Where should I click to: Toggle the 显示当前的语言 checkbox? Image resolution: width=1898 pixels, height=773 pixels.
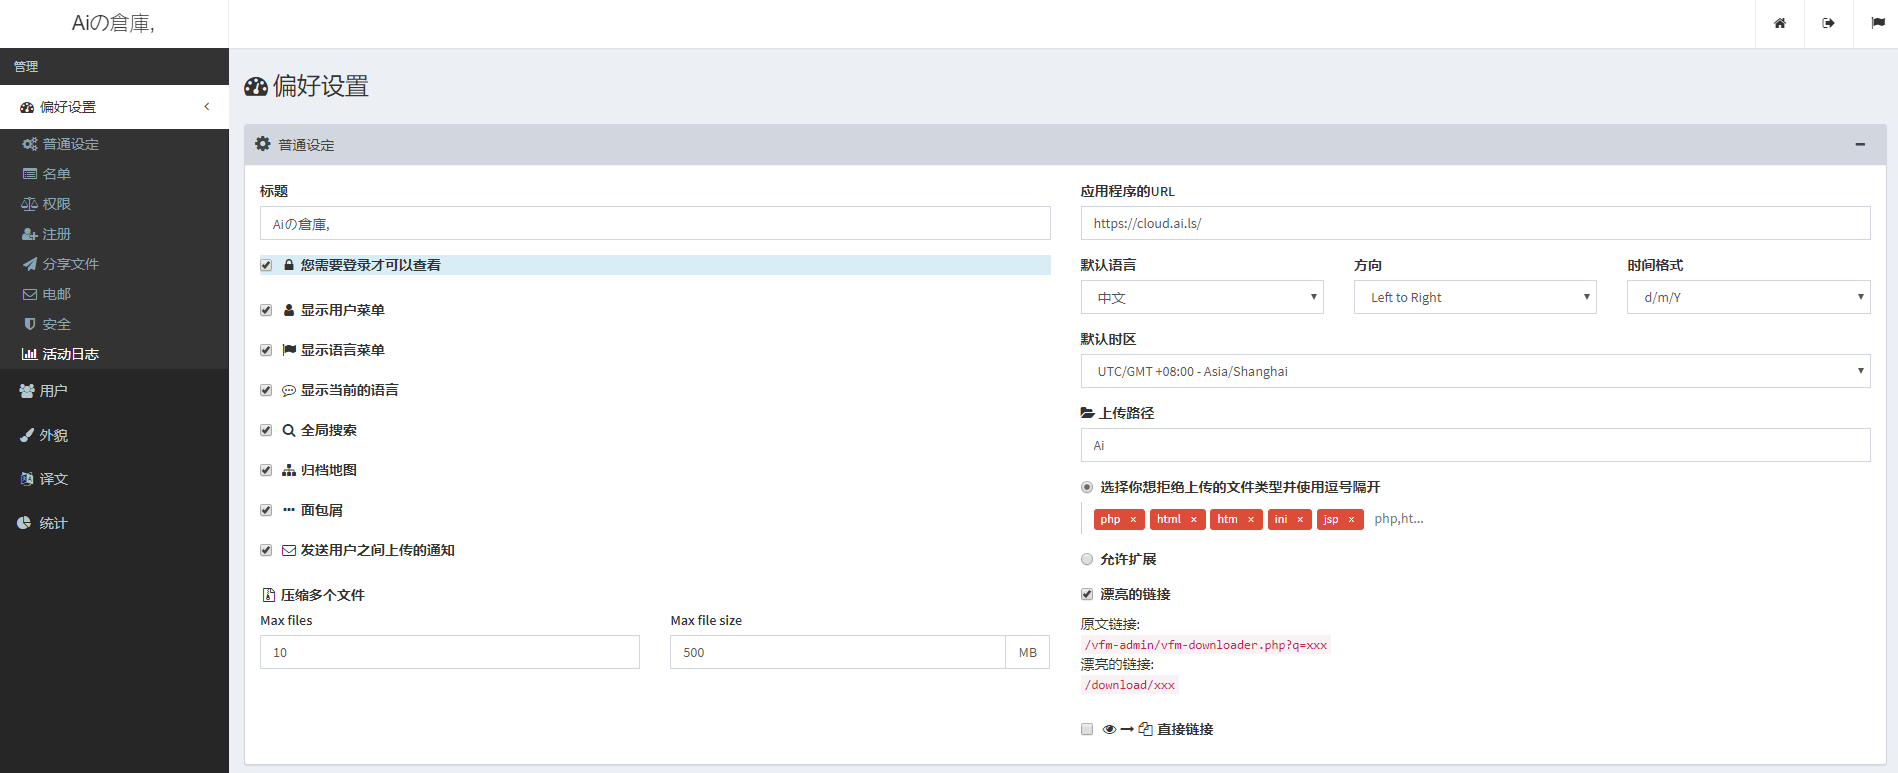pyautogui.click(x=266, y=390)
